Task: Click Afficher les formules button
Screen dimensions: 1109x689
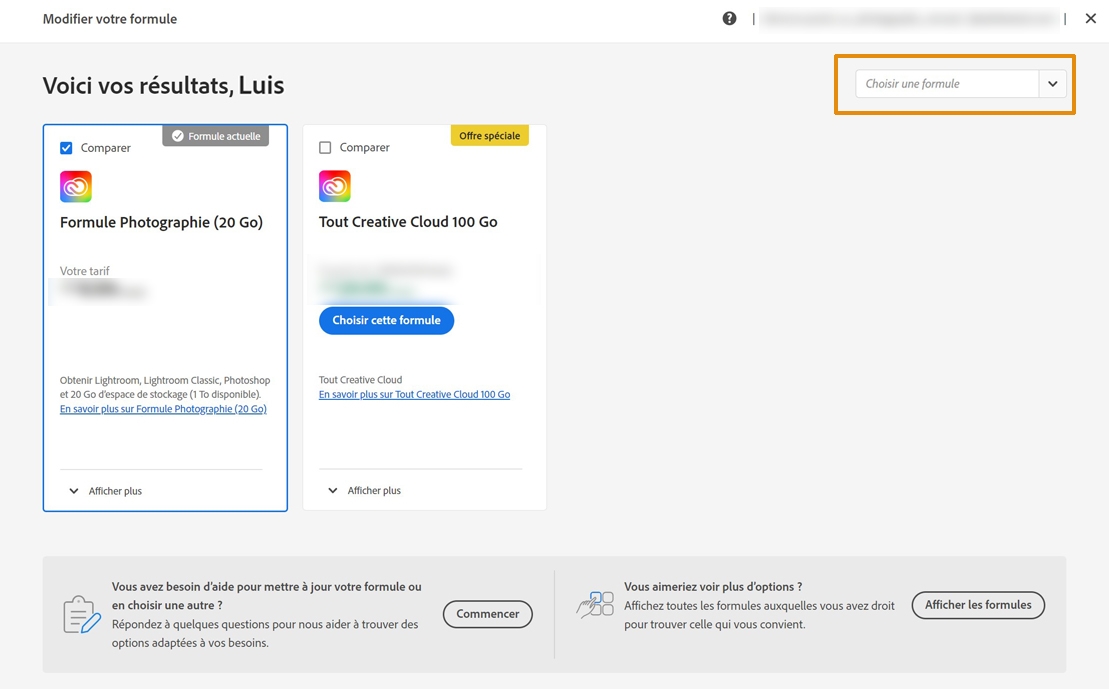Action: [x=978, y=605]
